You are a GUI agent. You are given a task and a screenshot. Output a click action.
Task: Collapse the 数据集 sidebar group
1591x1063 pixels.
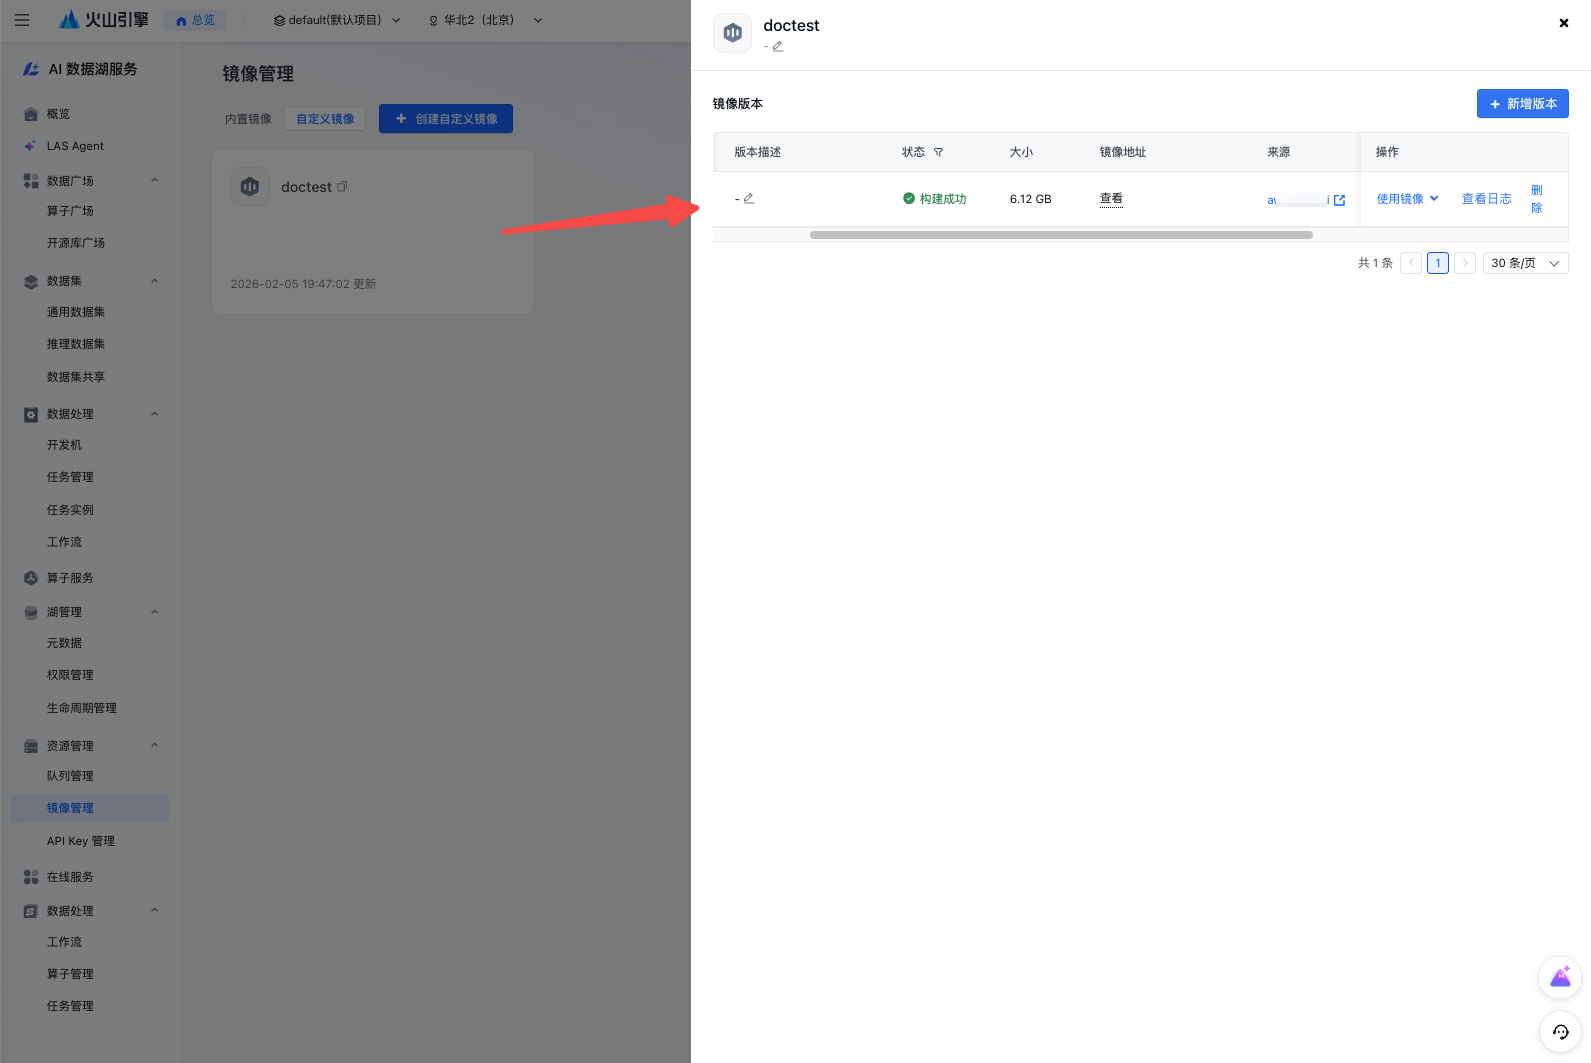[x=155, y=282]
